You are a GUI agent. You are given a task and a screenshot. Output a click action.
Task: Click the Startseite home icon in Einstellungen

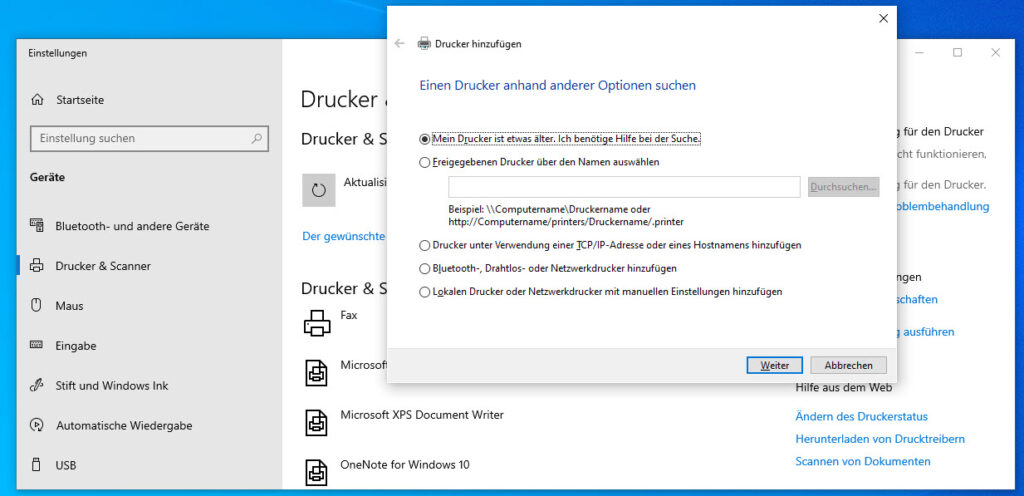[x=37, y=100]
